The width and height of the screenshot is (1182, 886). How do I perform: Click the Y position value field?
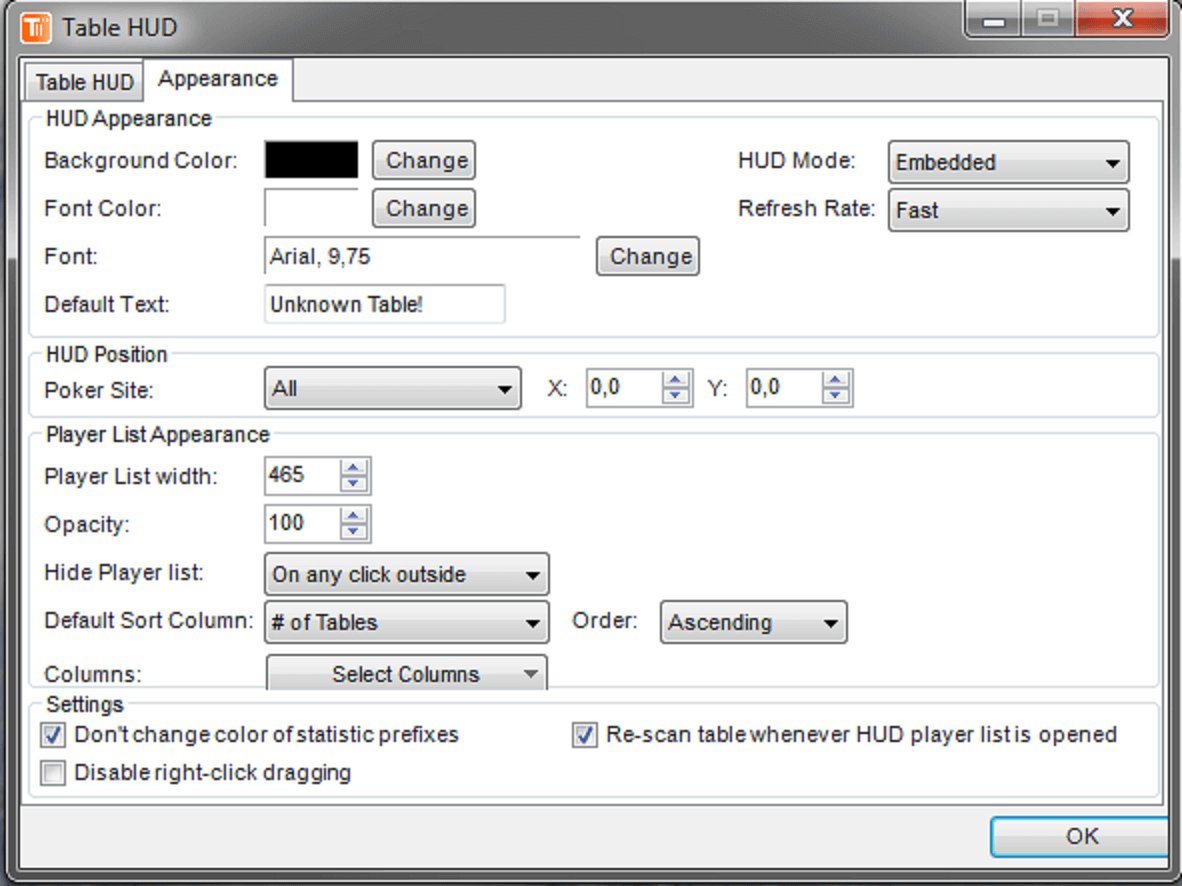[784, 388]
